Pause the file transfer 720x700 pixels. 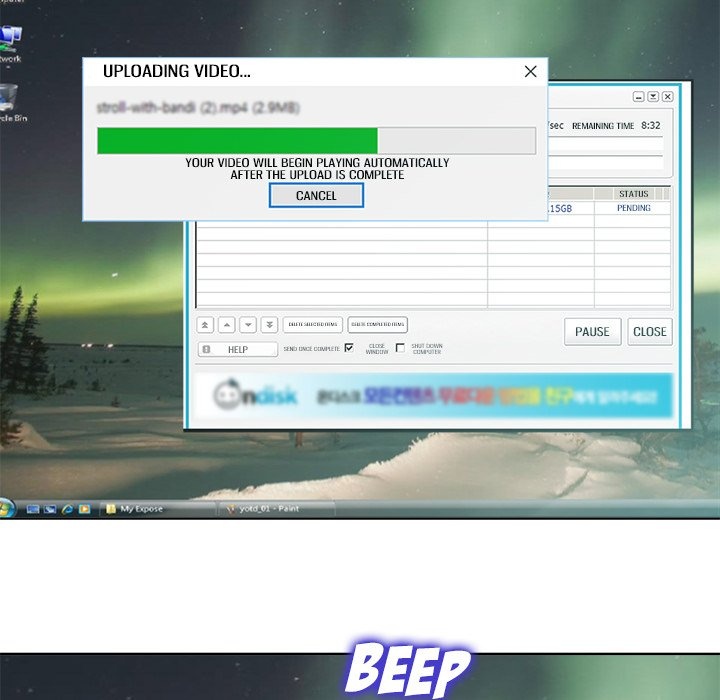click(592, 332)
